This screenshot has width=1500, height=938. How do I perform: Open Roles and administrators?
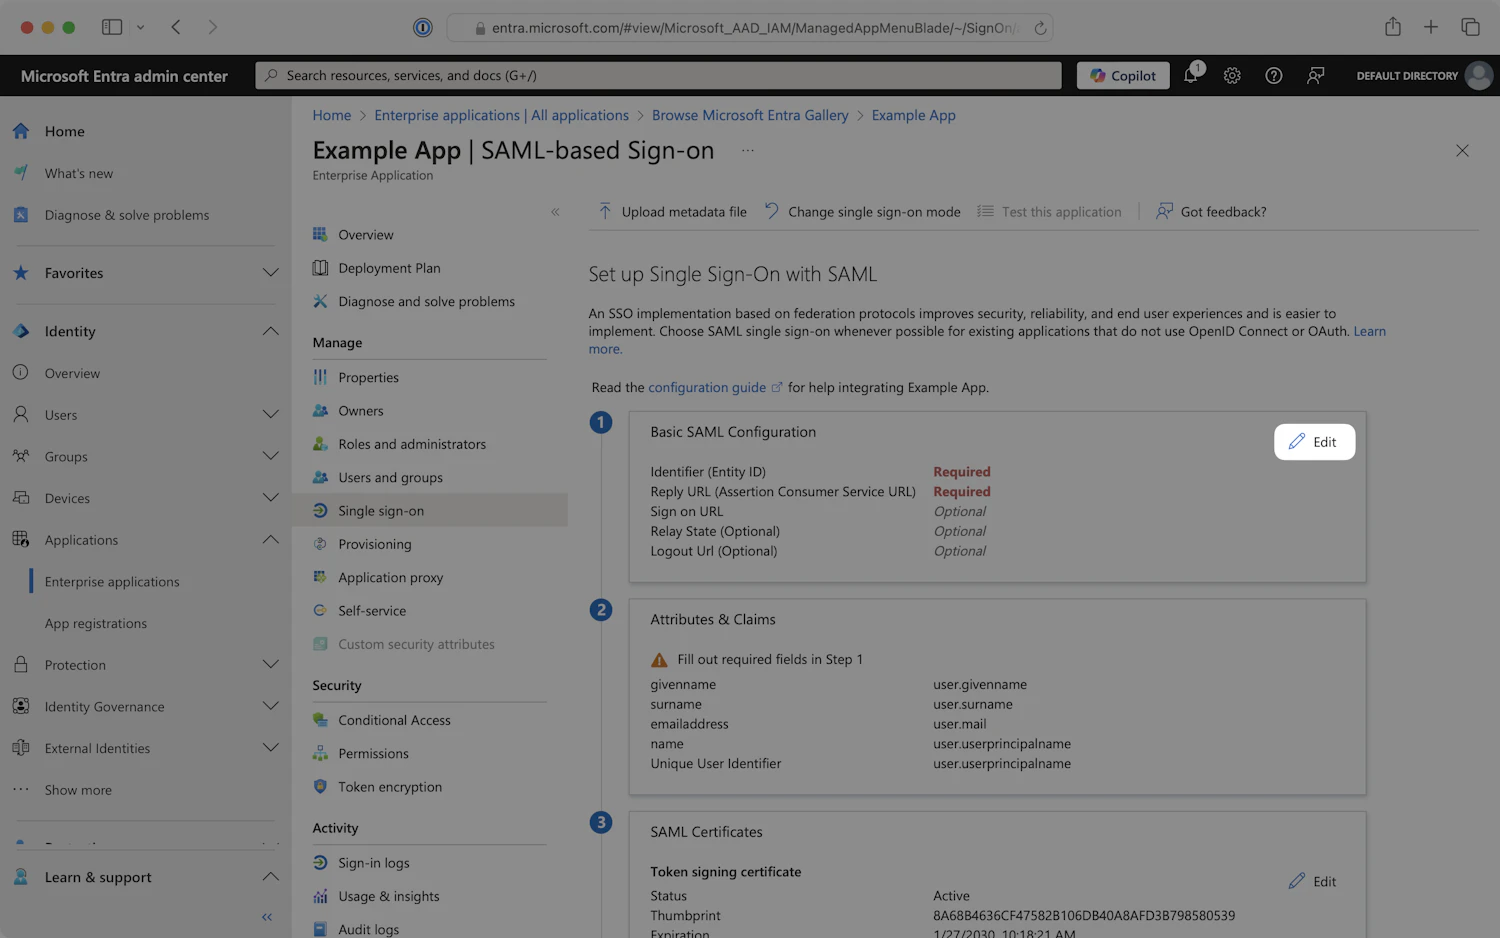412,444
